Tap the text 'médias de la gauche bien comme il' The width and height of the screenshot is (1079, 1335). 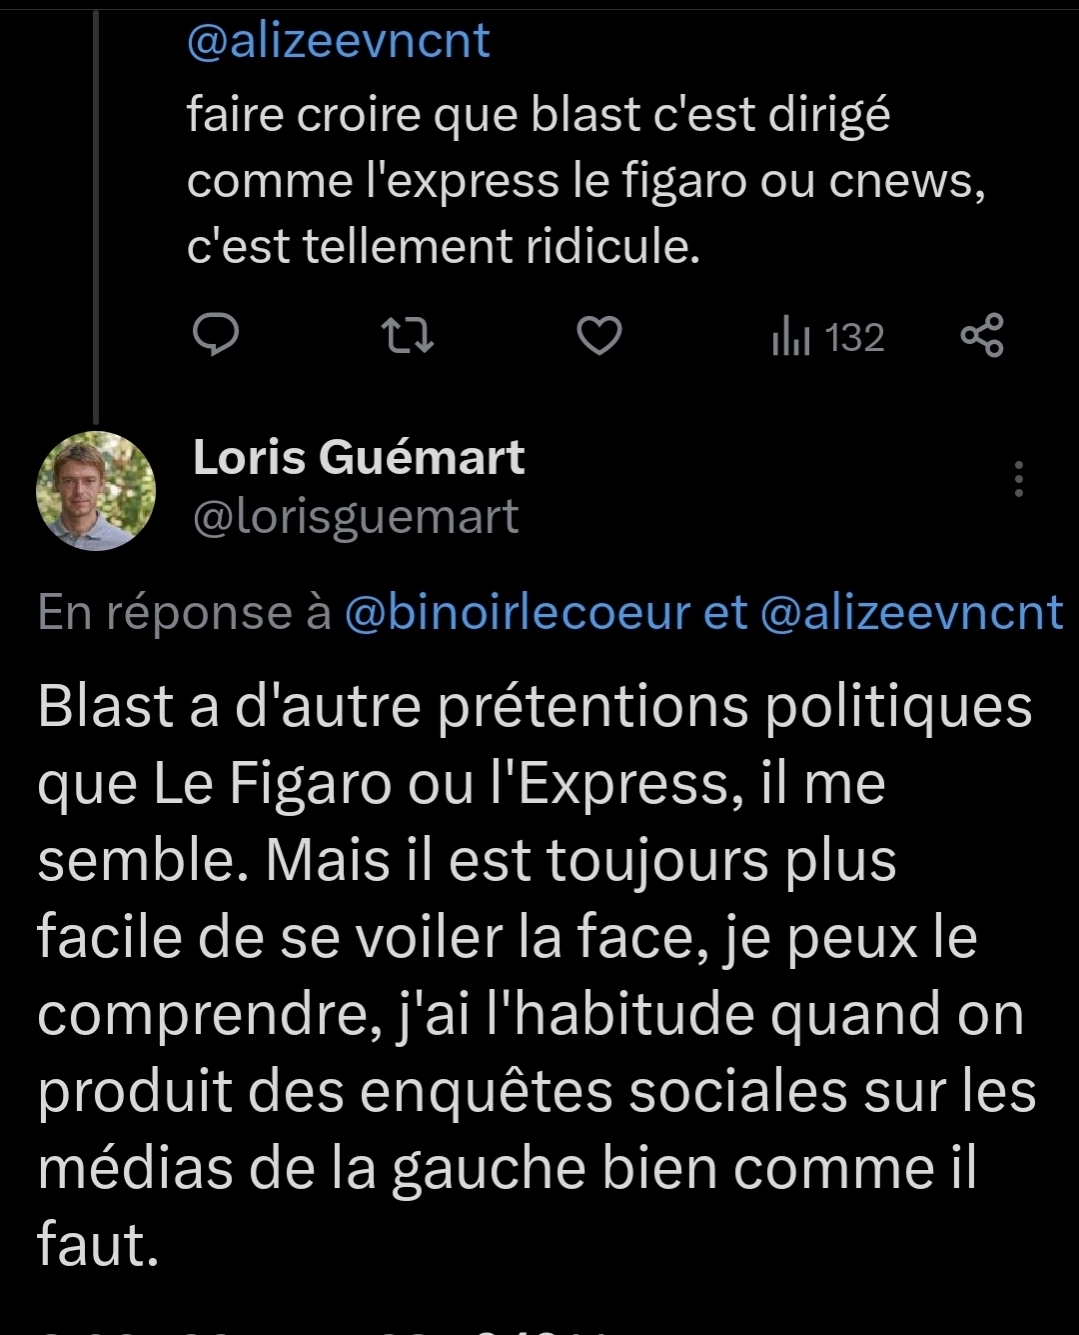(506, 1168)
